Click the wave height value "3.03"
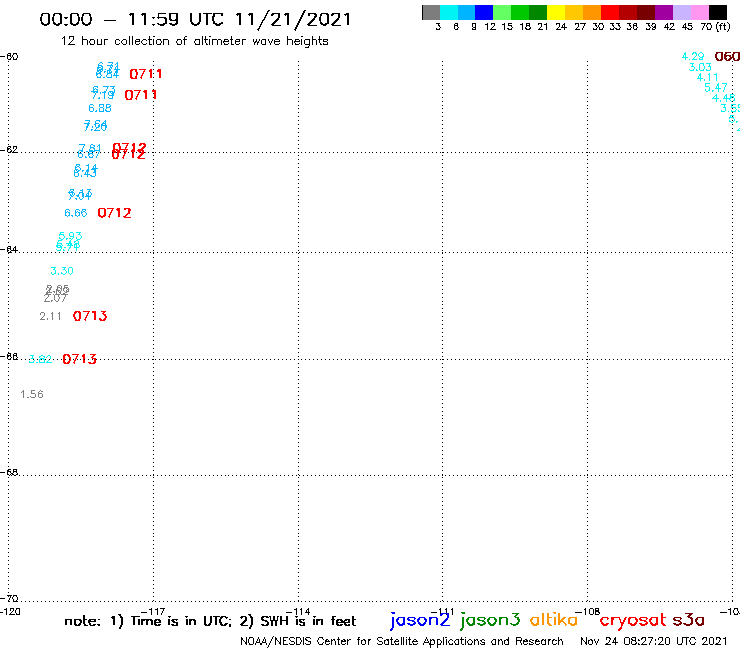The image size is (740, 650). (700, 67)
